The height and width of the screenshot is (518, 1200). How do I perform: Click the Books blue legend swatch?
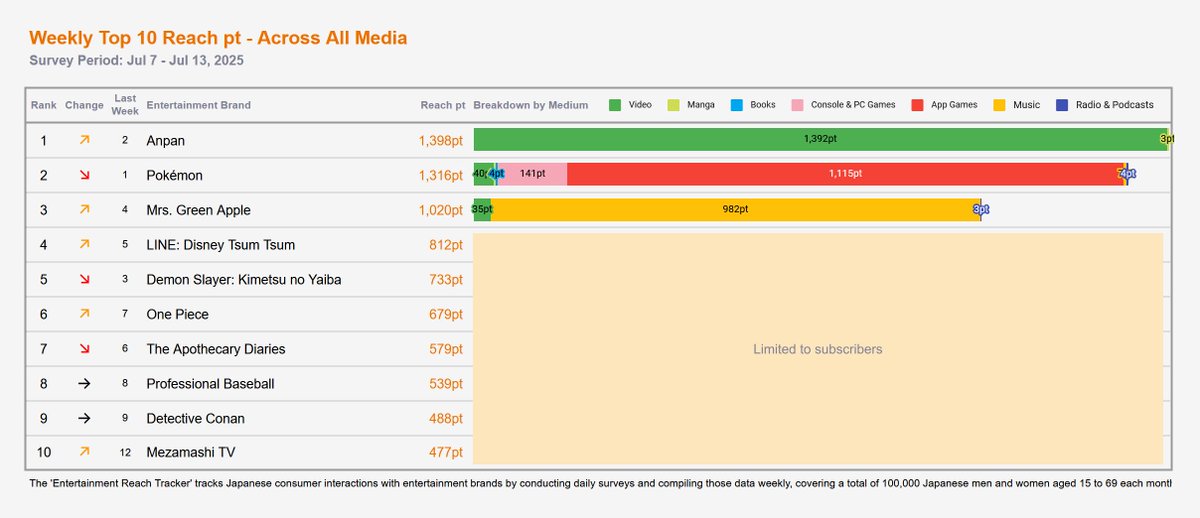pyautogui.click(x=737, y=105)
